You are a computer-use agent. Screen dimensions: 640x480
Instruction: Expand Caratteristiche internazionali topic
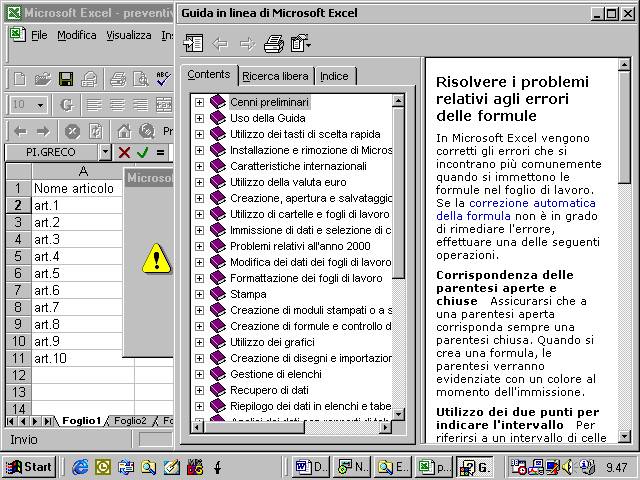pyautogui.click(x=199, y=166)
